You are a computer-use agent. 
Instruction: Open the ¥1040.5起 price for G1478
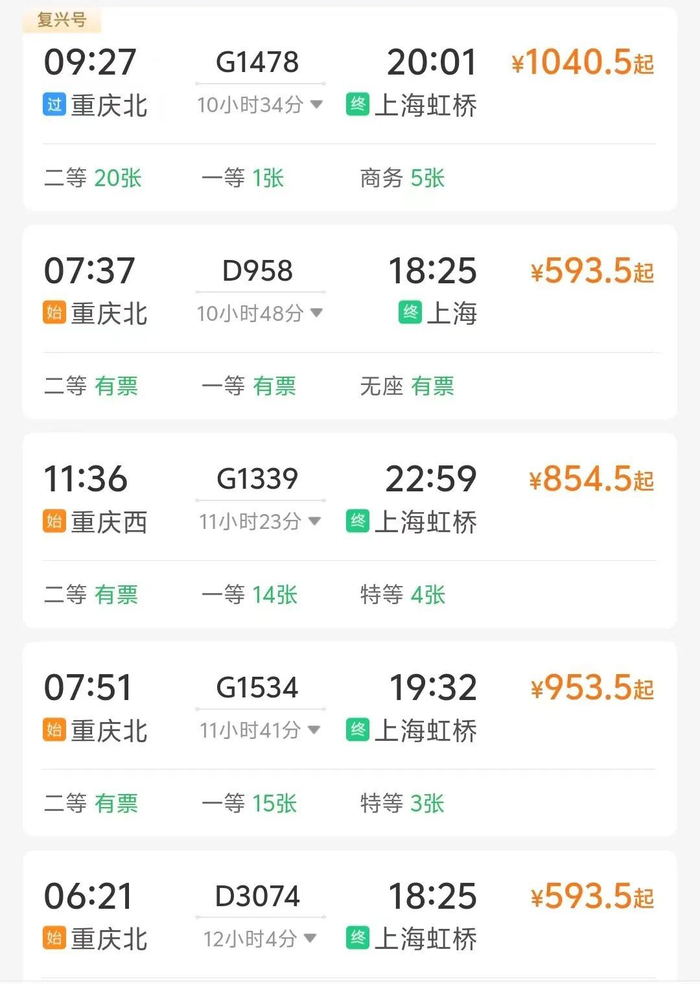582,64
